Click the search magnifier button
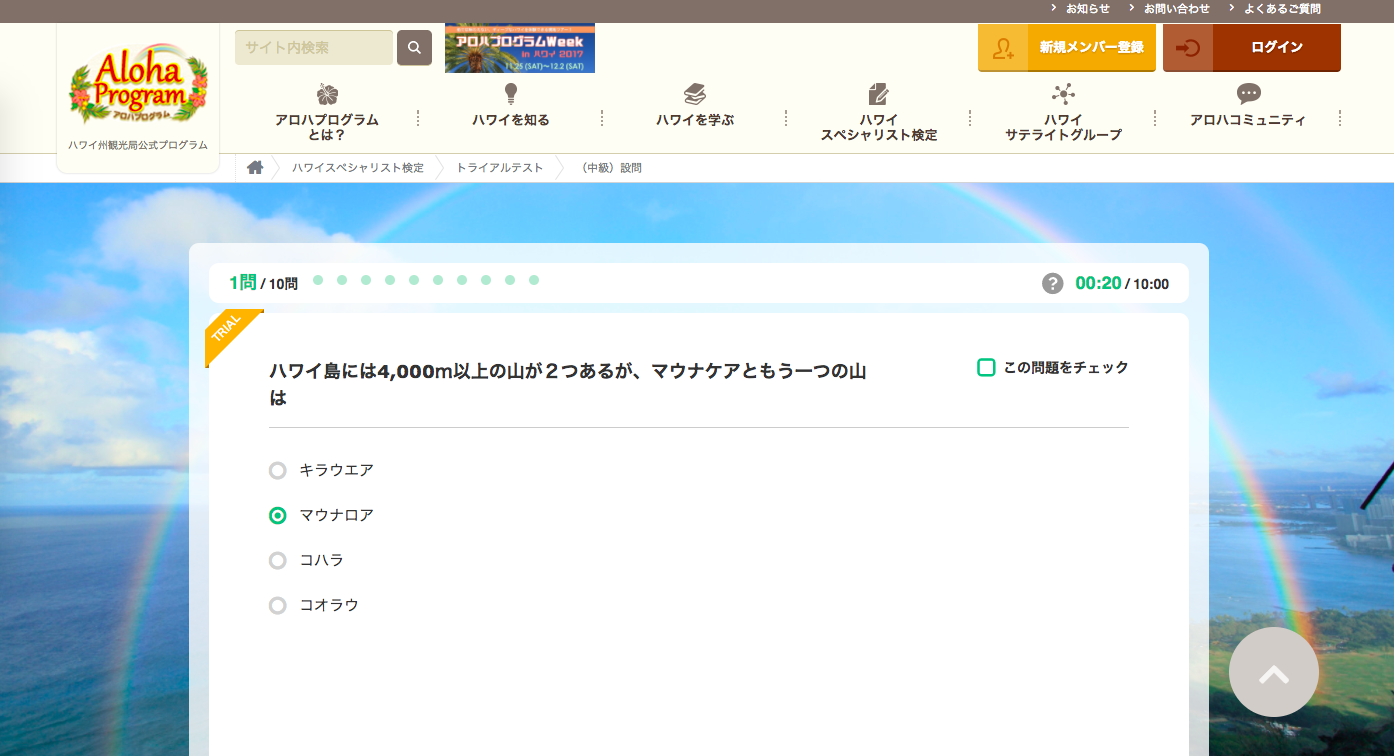1394x756 pixels. [x=414, y=47]
